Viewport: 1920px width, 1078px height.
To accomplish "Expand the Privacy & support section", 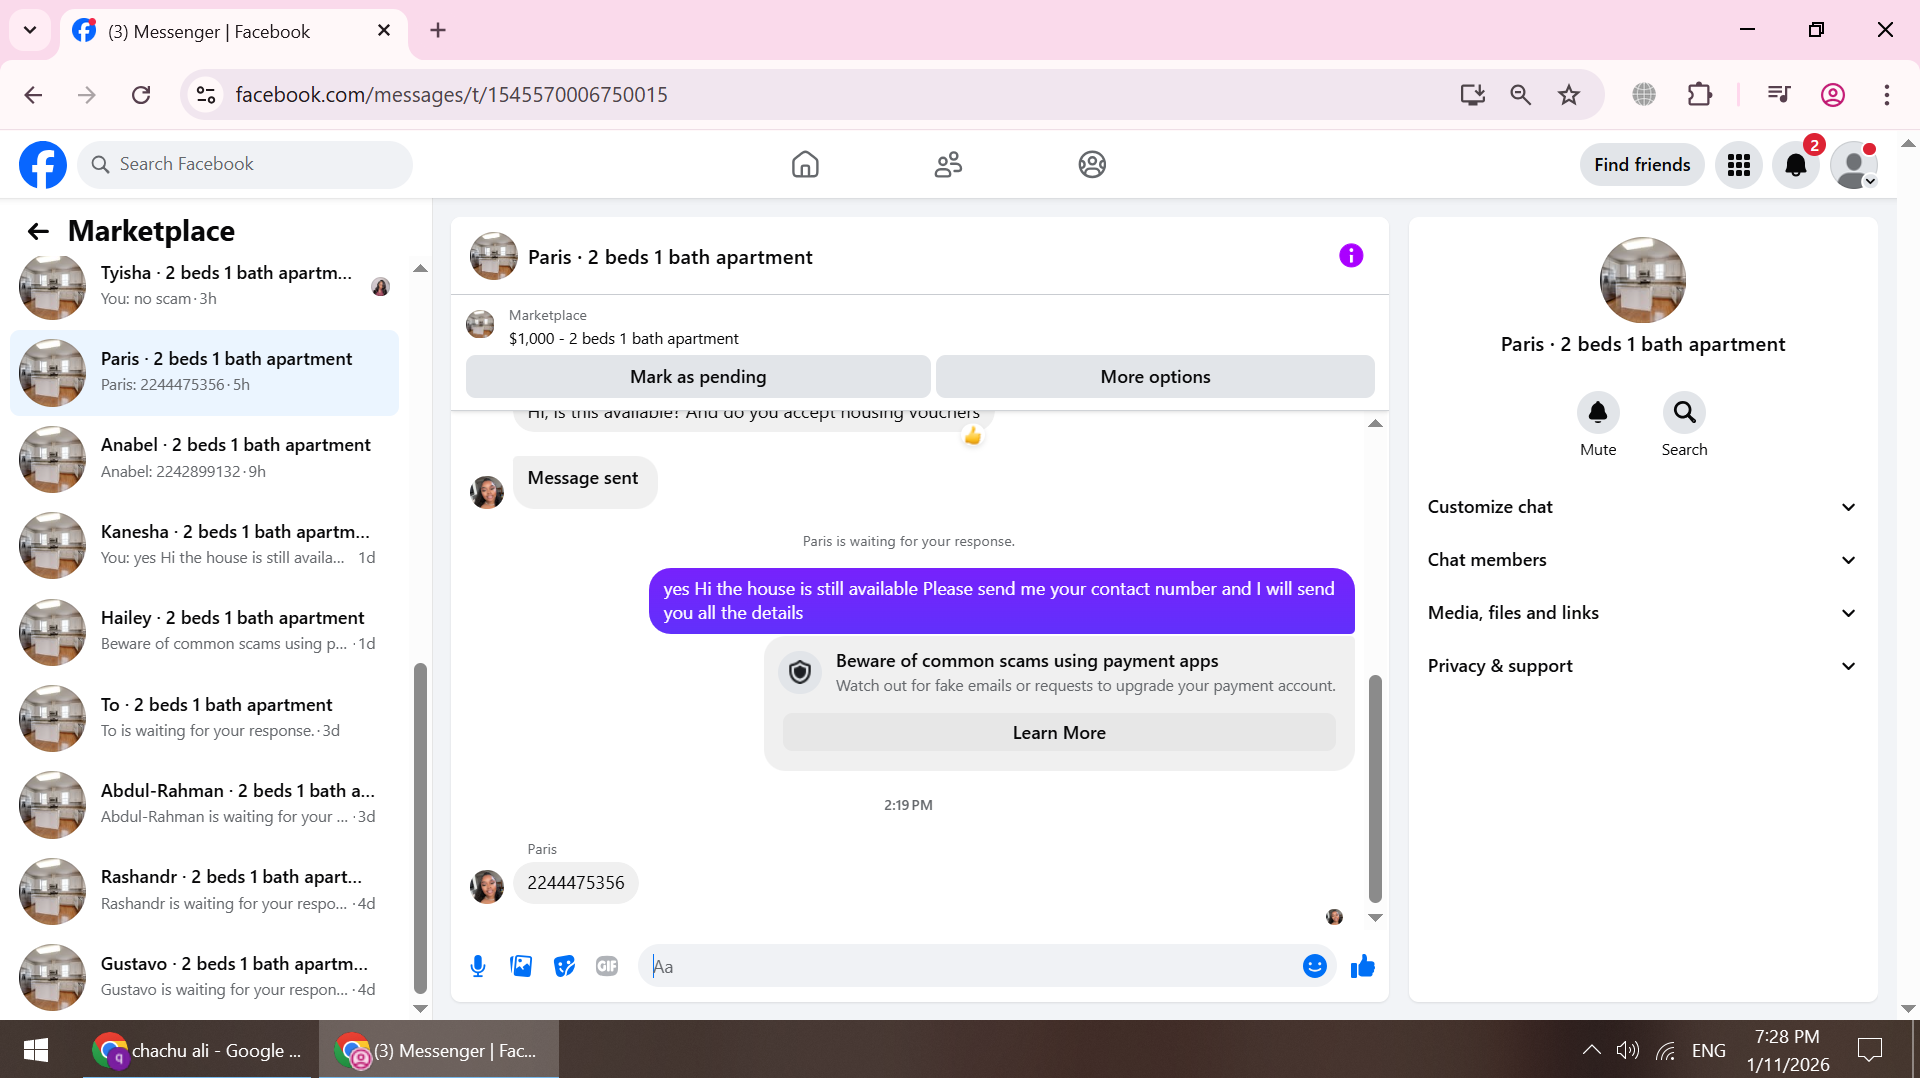I will (1643, 666).
